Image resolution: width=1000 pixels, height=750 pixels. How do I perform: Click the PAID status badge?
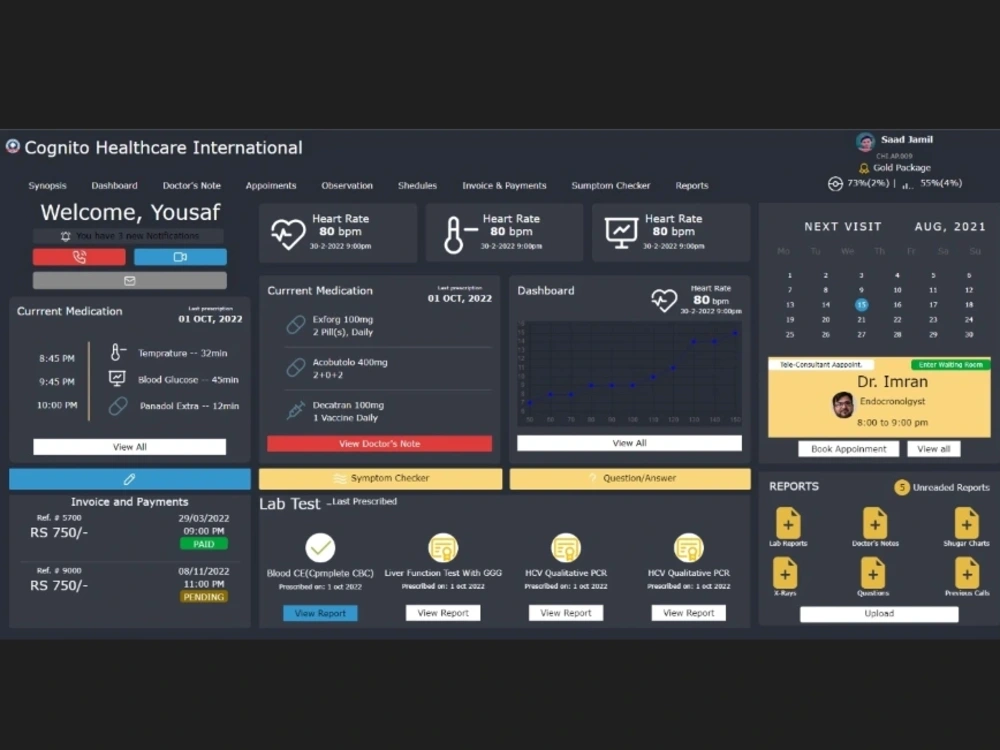point(203,544)
